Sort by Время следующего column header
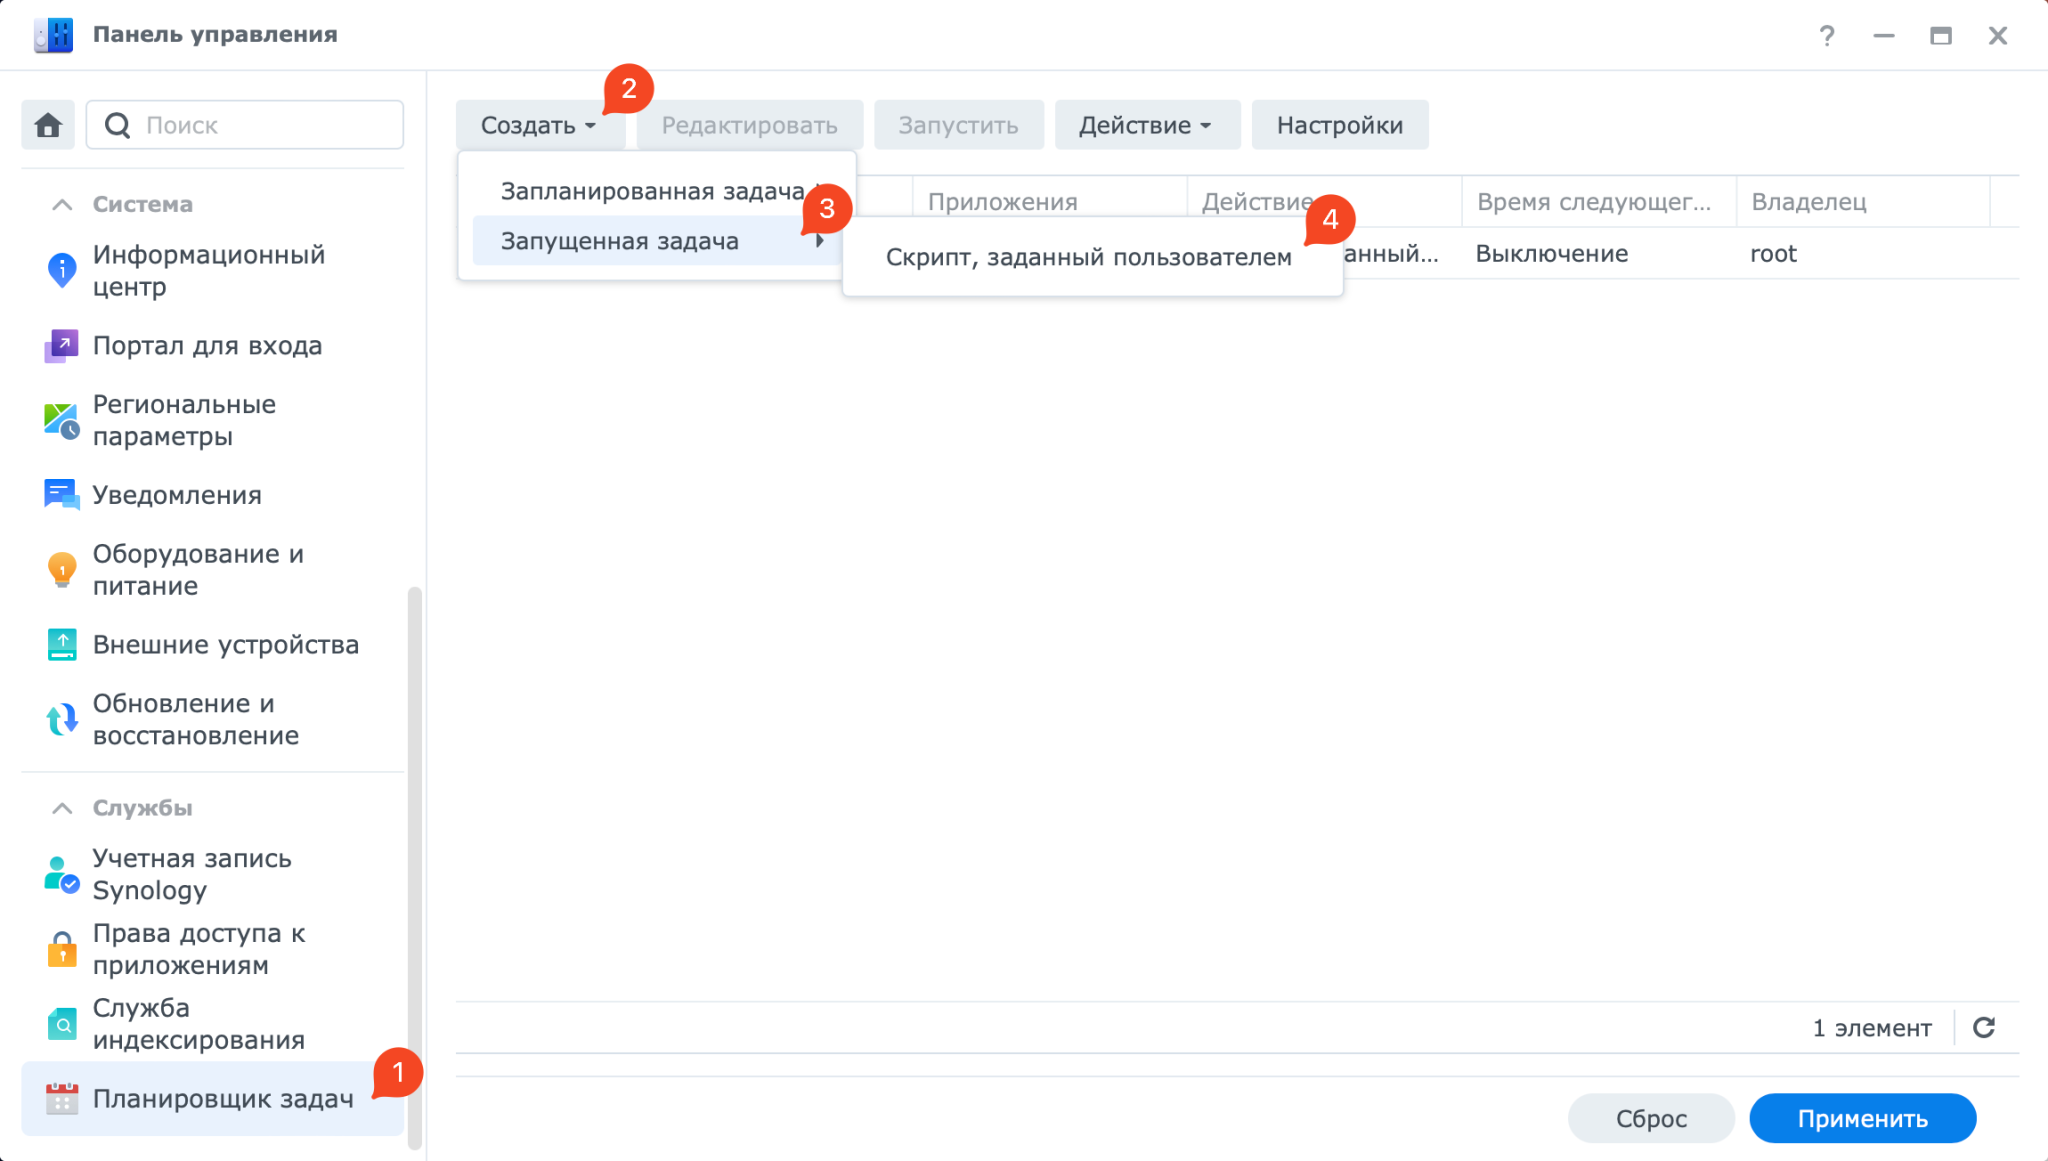The height and width of the screenshot is (1161, 2048). (1598, 202)
